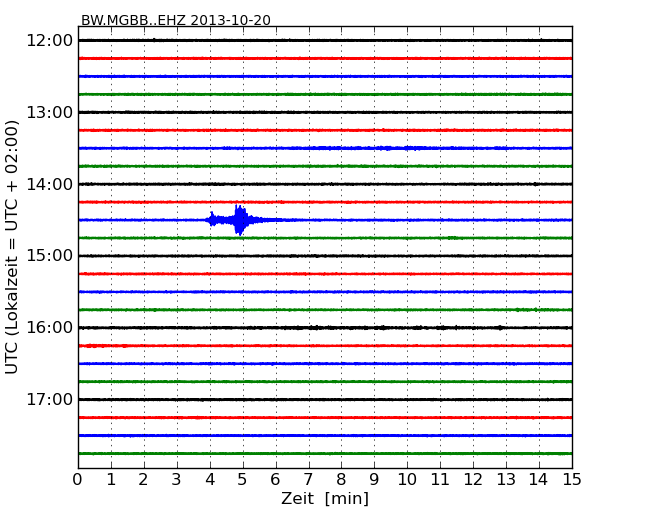The width and height of the screenshot is (650, 520).
Task: Click the x-axis tick label 8
Action: tap(342, 480)
